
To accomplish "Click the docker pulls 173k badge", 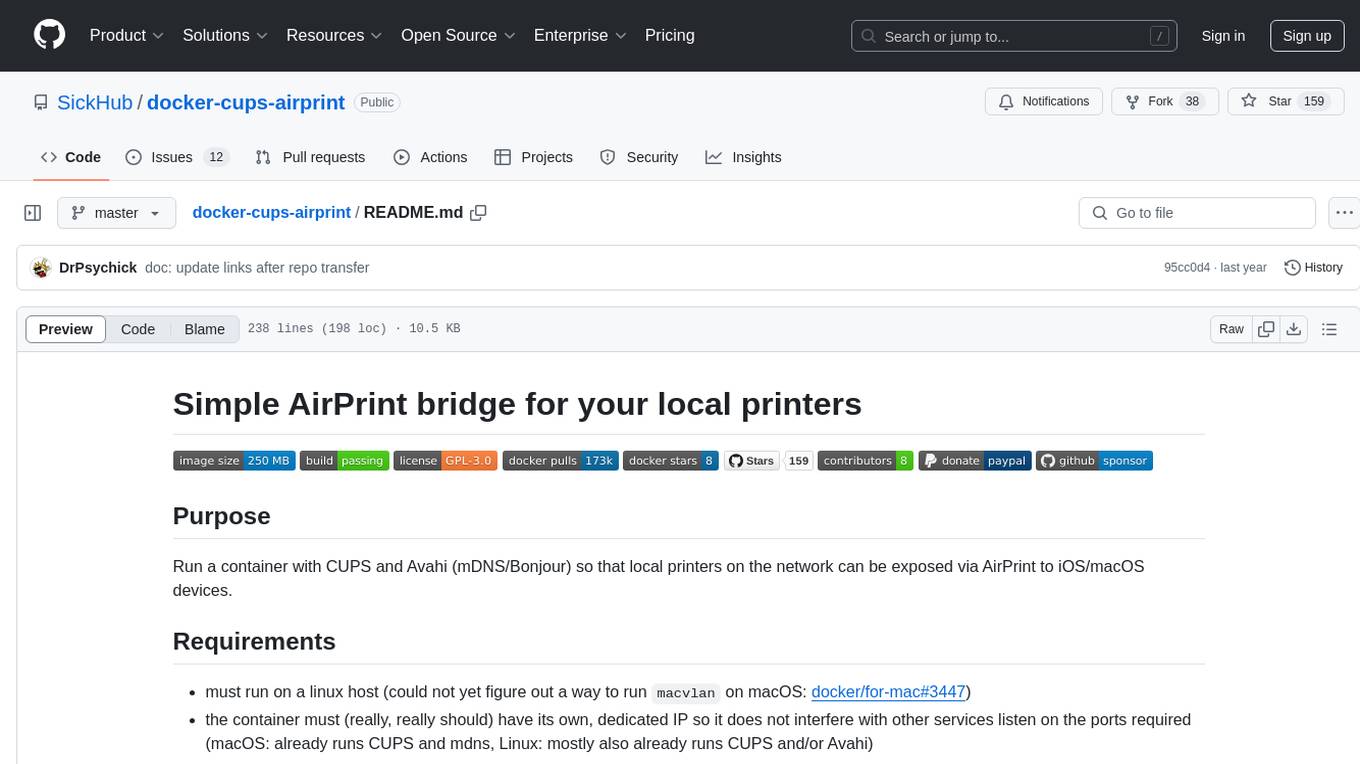I will (x=560, y=461).
